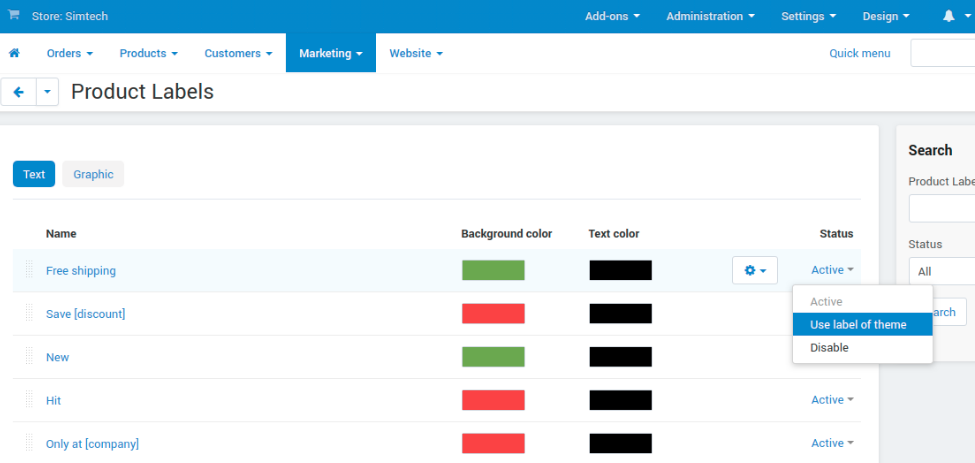
Task: Click the shopping cart store icon
Action: (13, 15)
